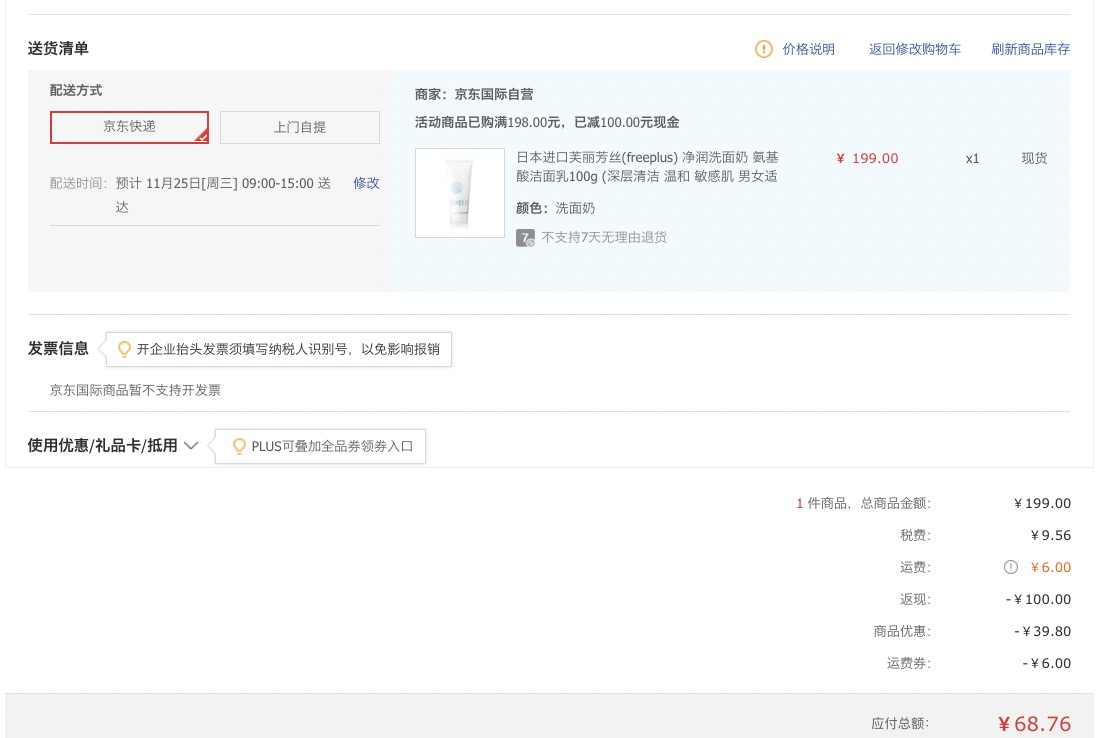Viewport: 1097px width, 738px height.
Task: Click the 不支持7天无理由退货 text
Action: click(604, 238)
